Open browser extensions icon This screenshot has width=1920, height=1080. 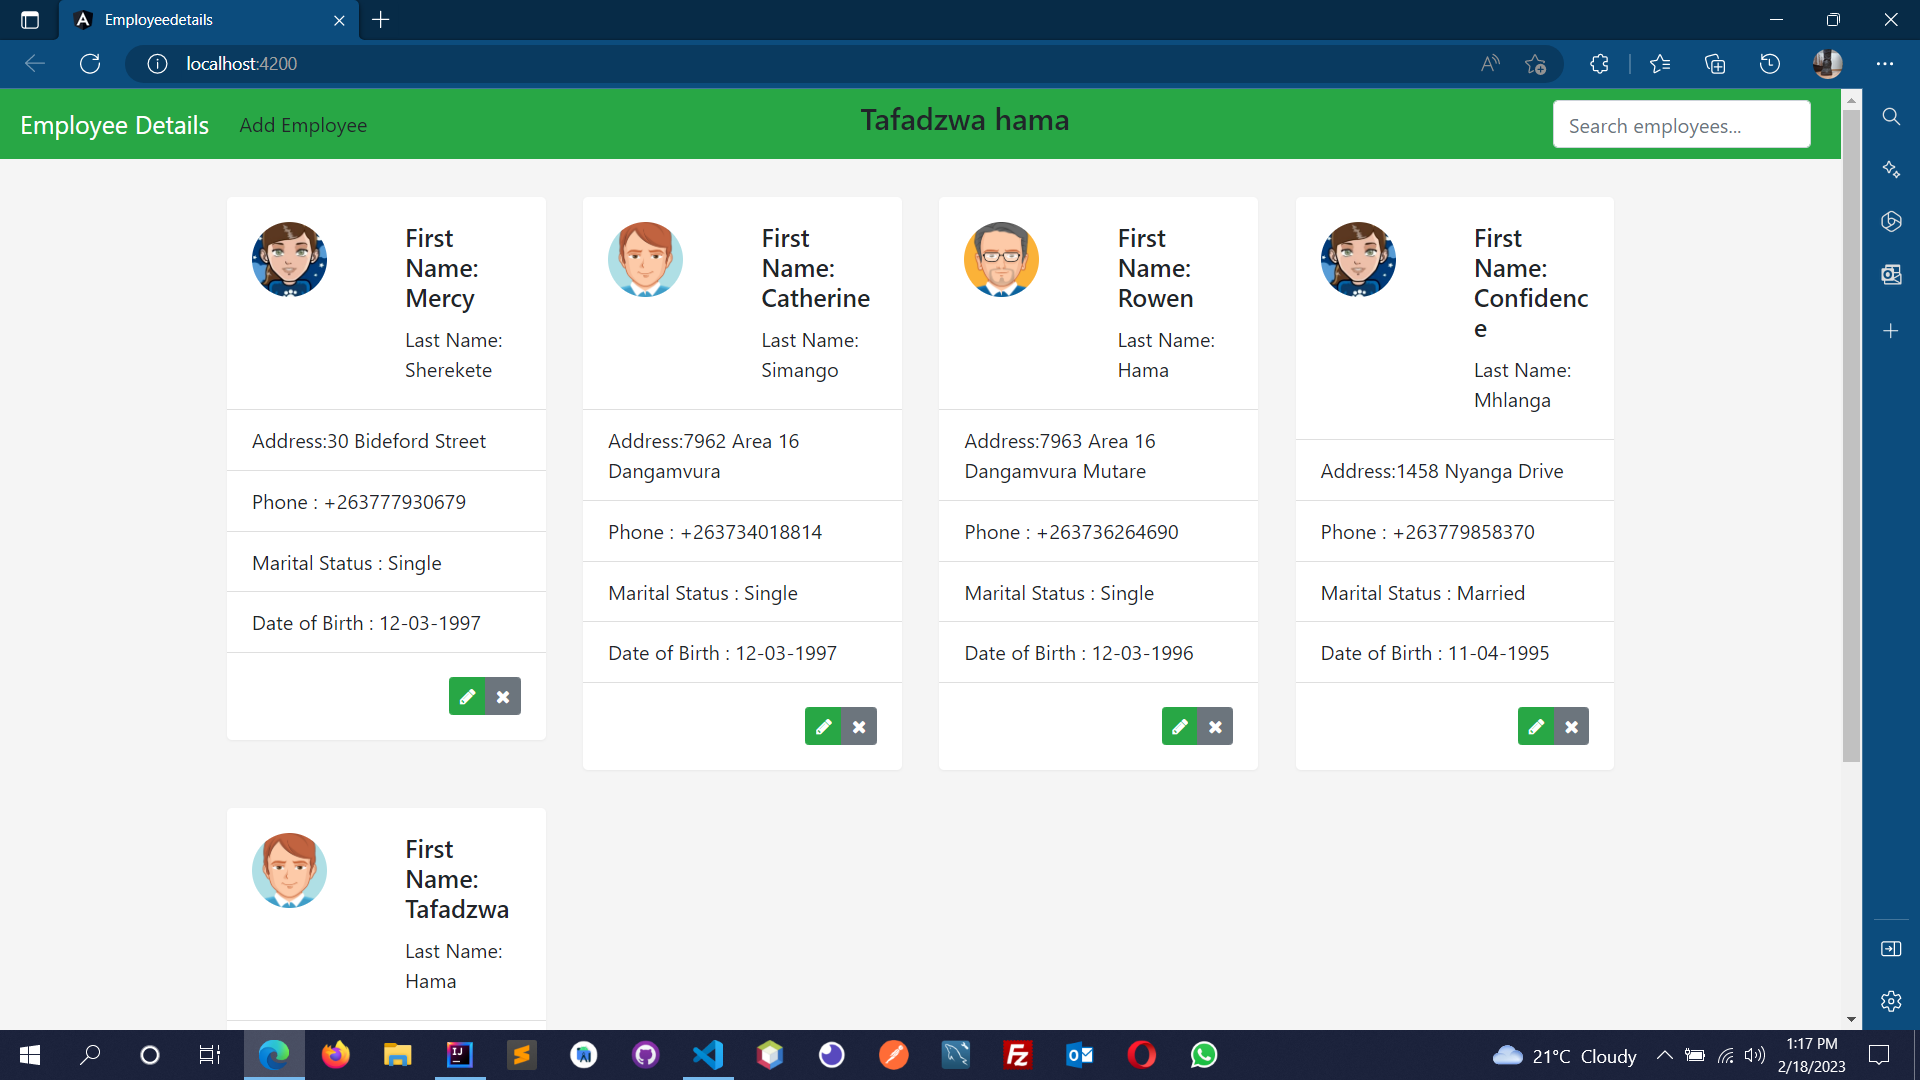[1599, 64]
